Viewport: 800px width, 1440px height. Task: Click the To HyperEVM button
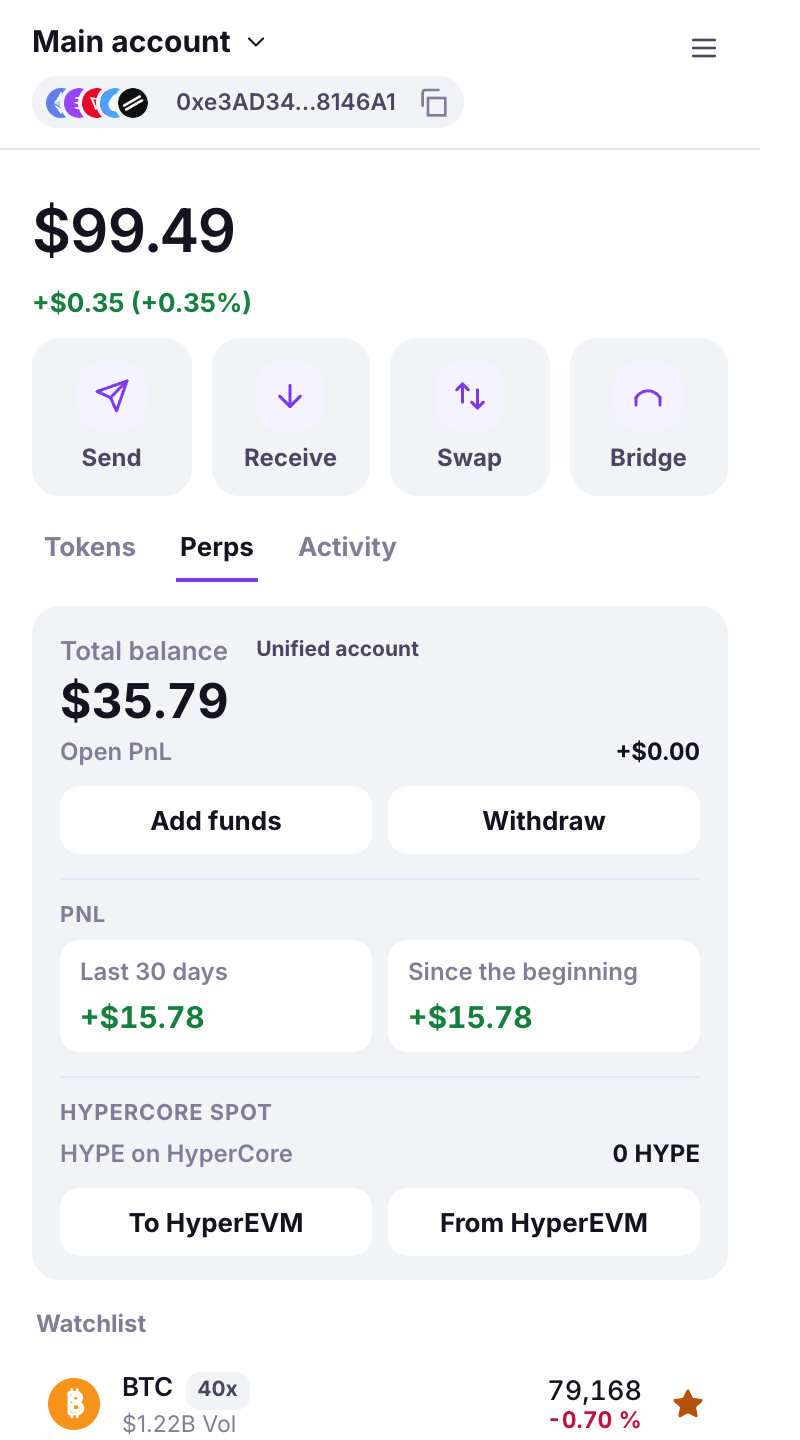pyautogui.click(x=216, y=1222)
